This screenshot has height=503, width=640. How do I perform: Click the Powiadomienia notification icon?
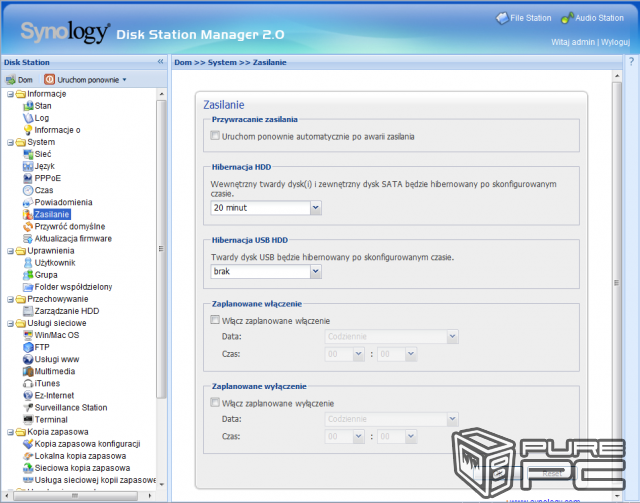coord(28,203)
